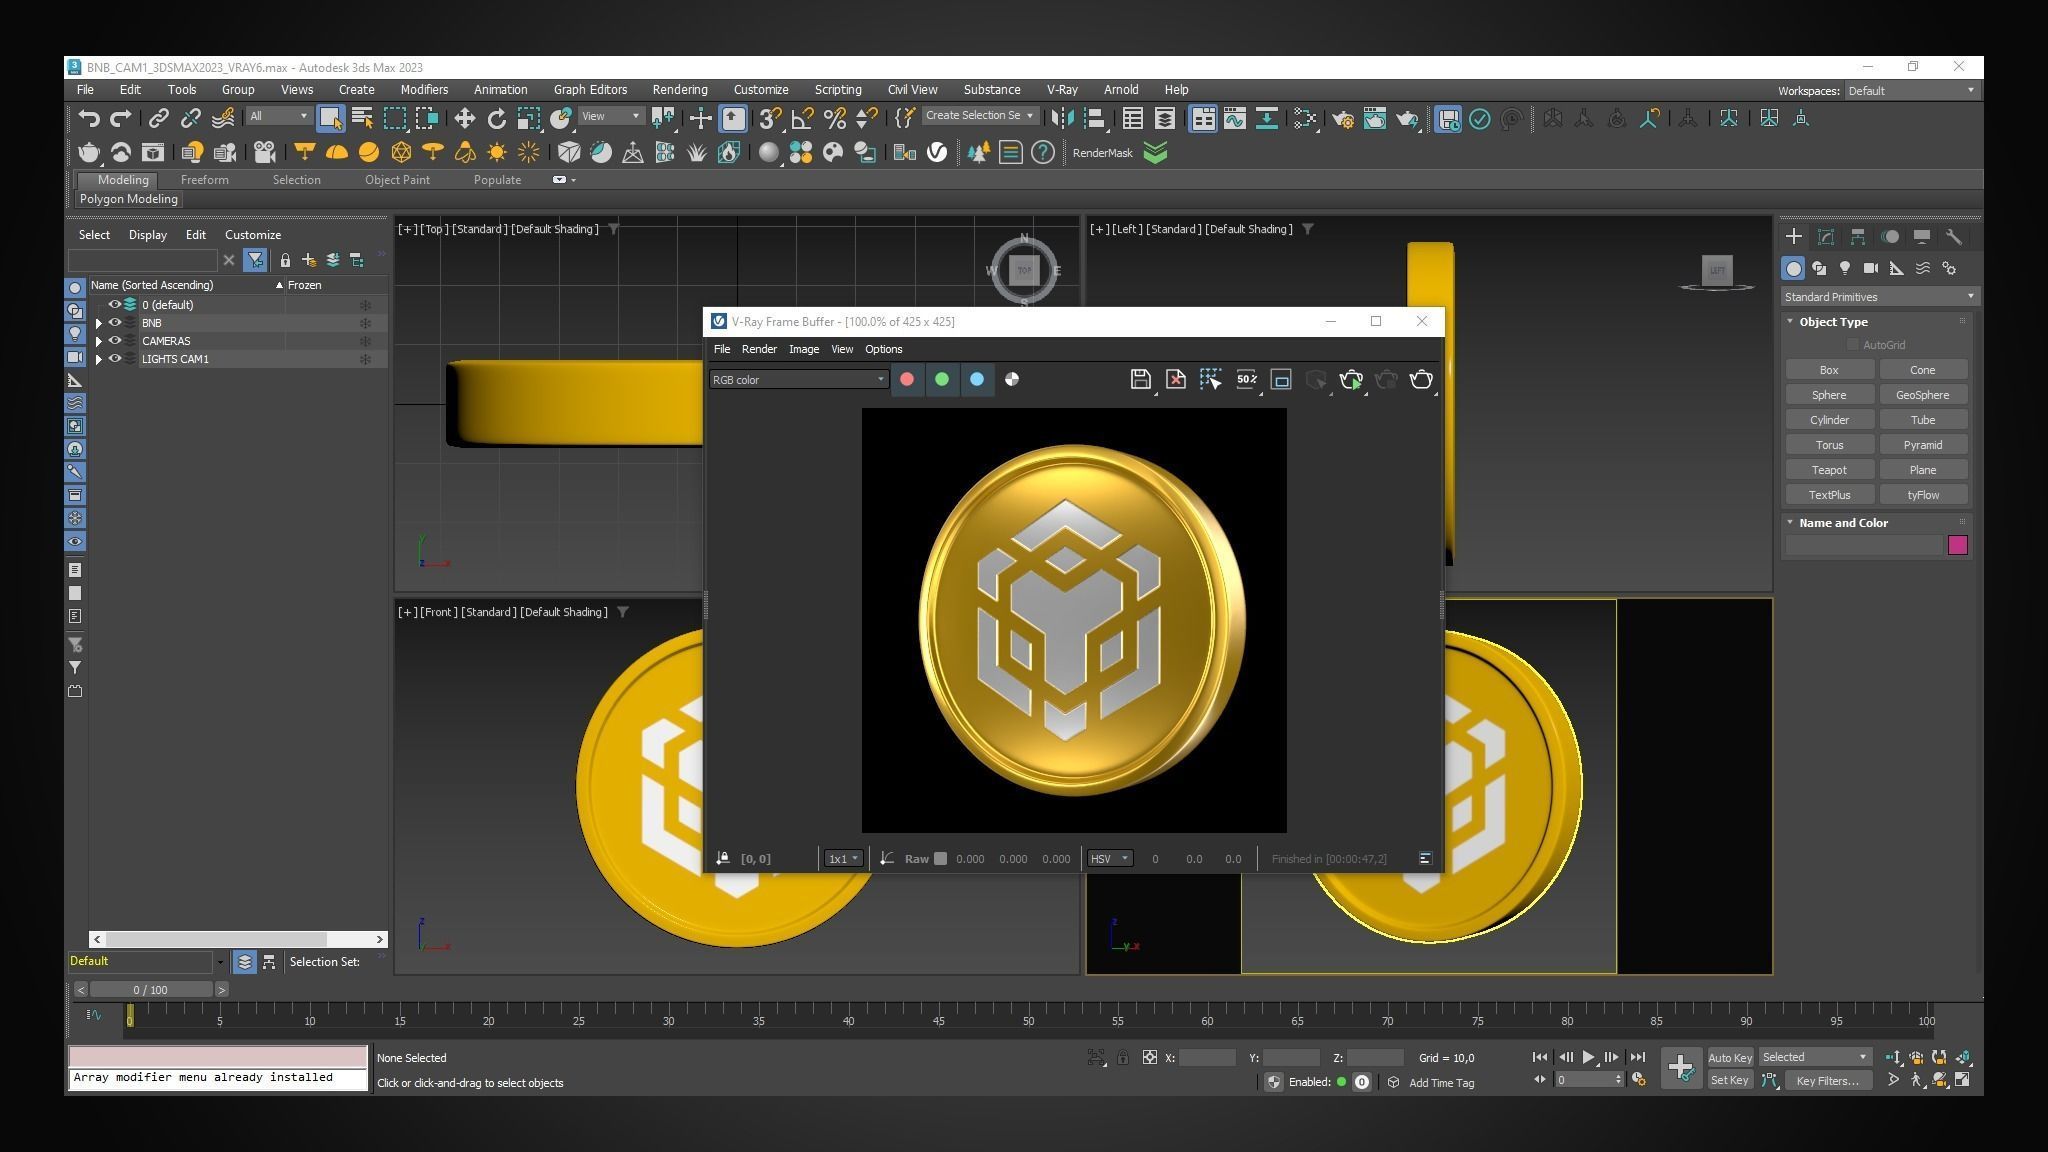Click the scene explorer horizontal scrollbar
The height and width of the screenshot is (1152, 2048).
point(216,939)
